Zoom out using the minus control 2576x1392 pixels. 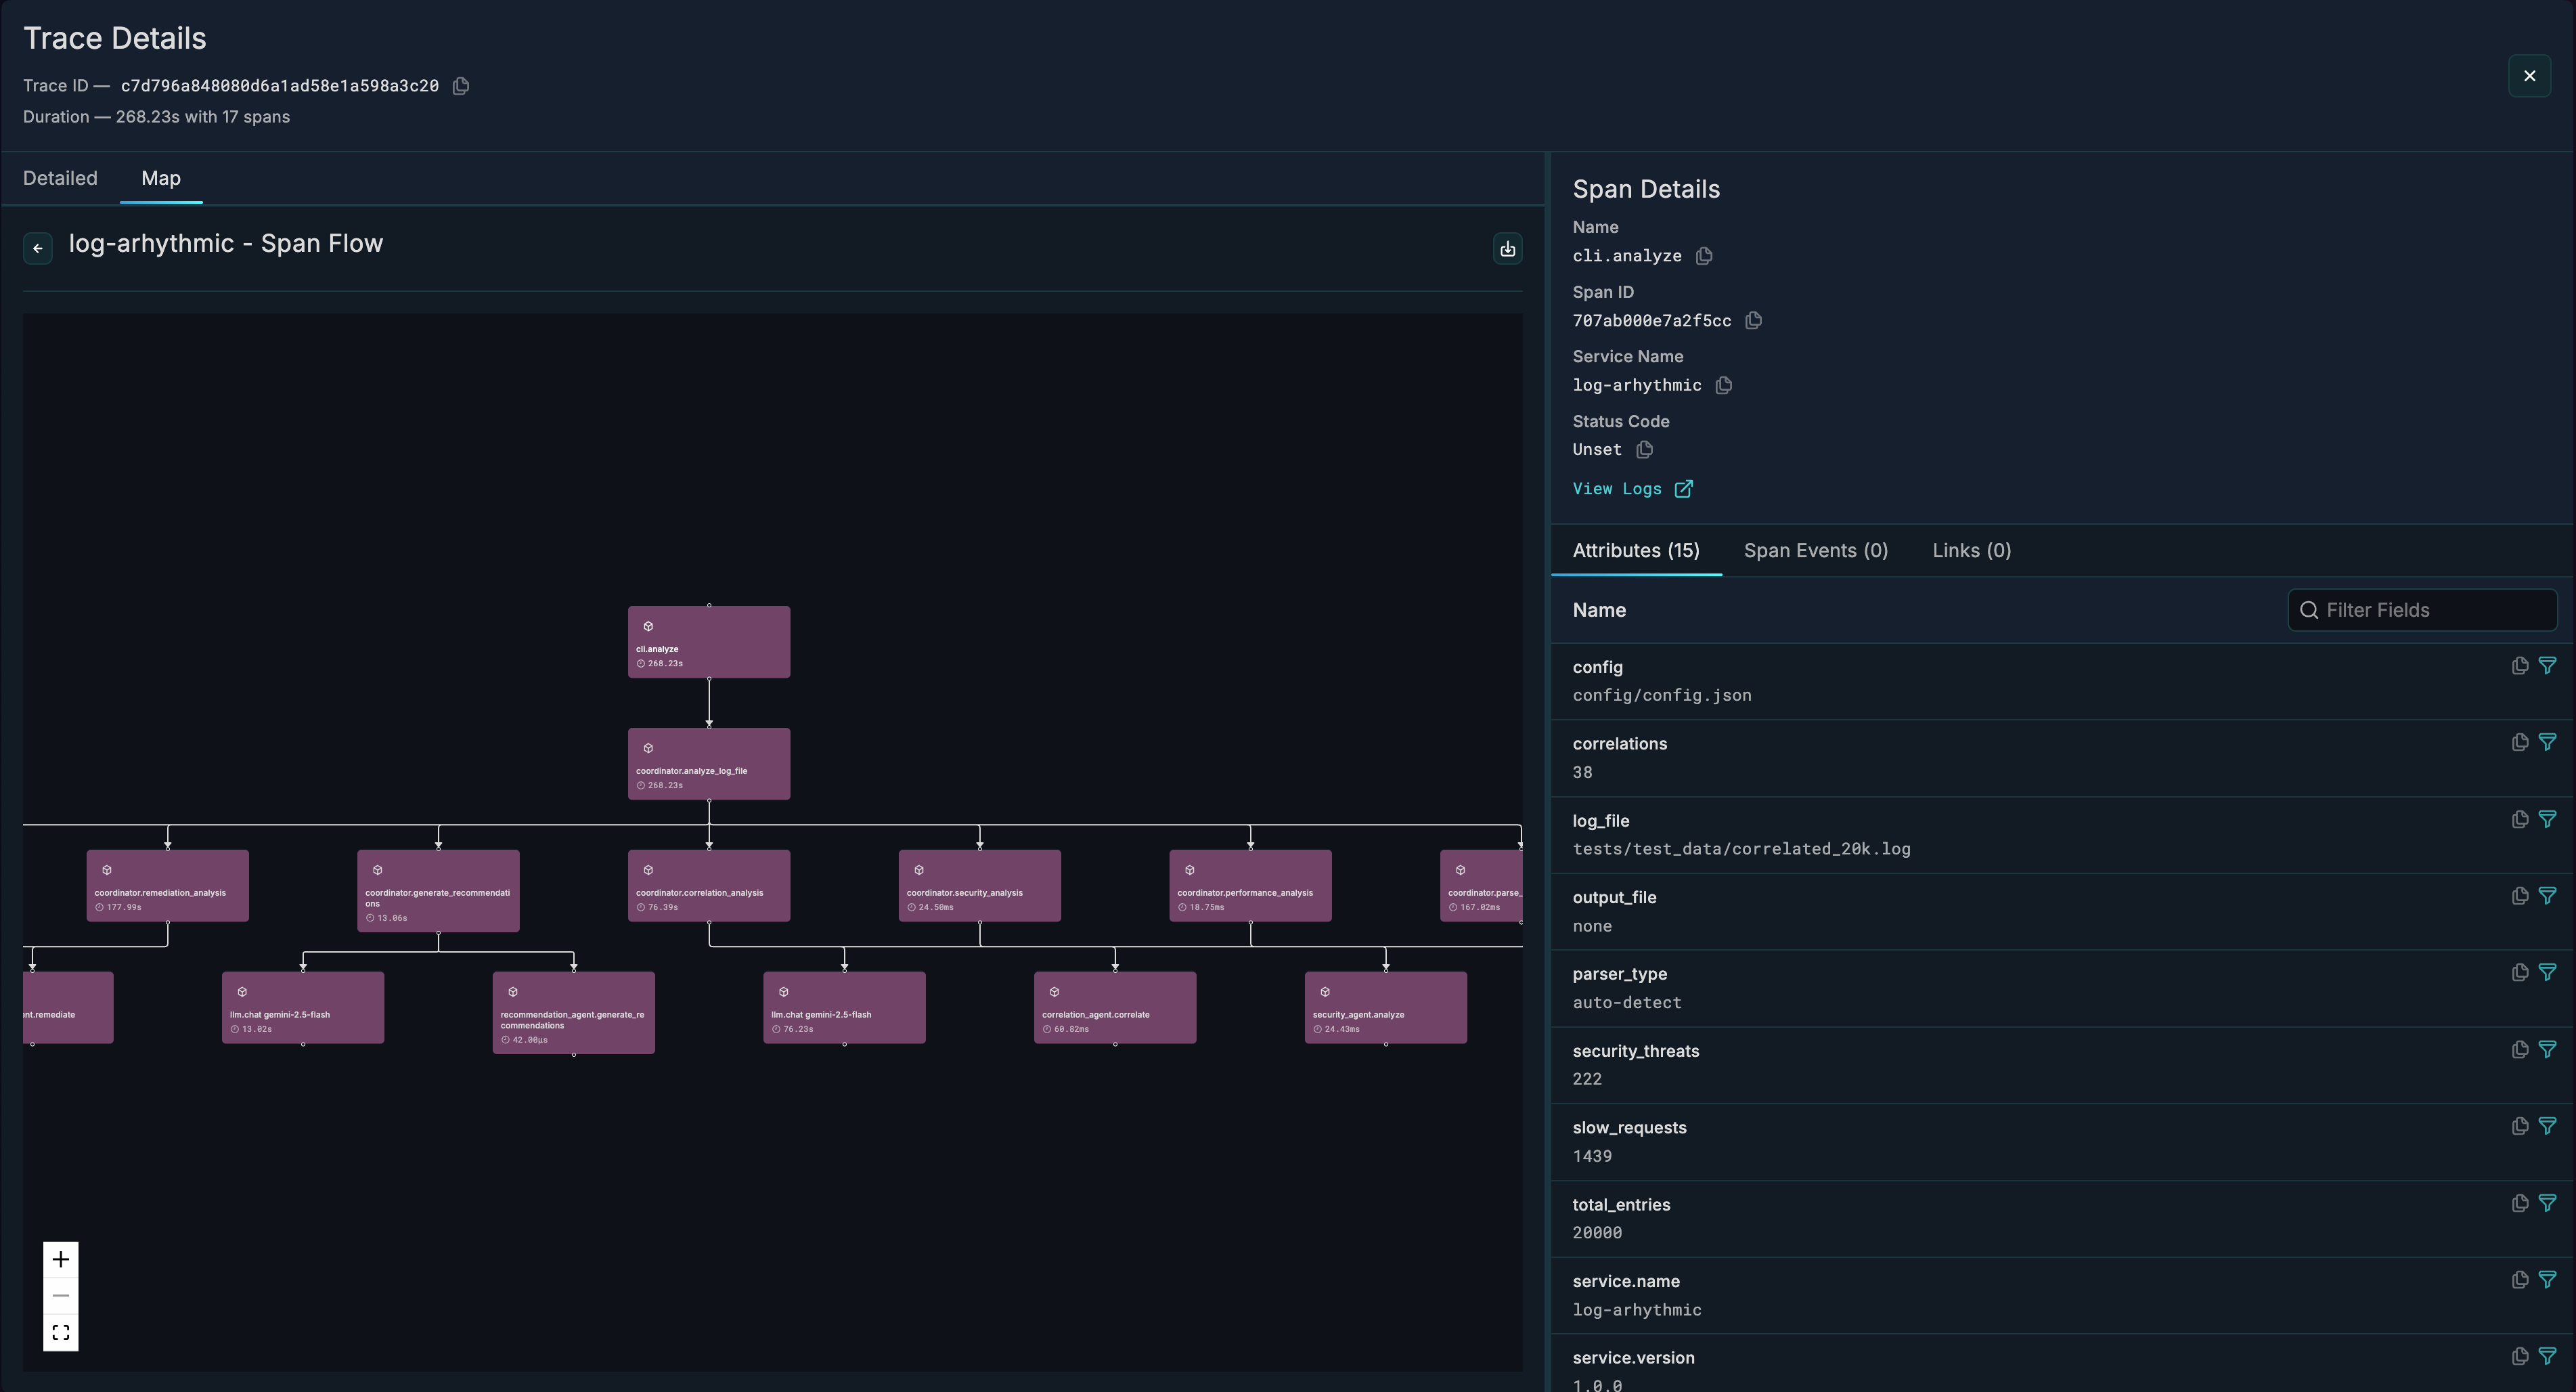pos(60,1295)
